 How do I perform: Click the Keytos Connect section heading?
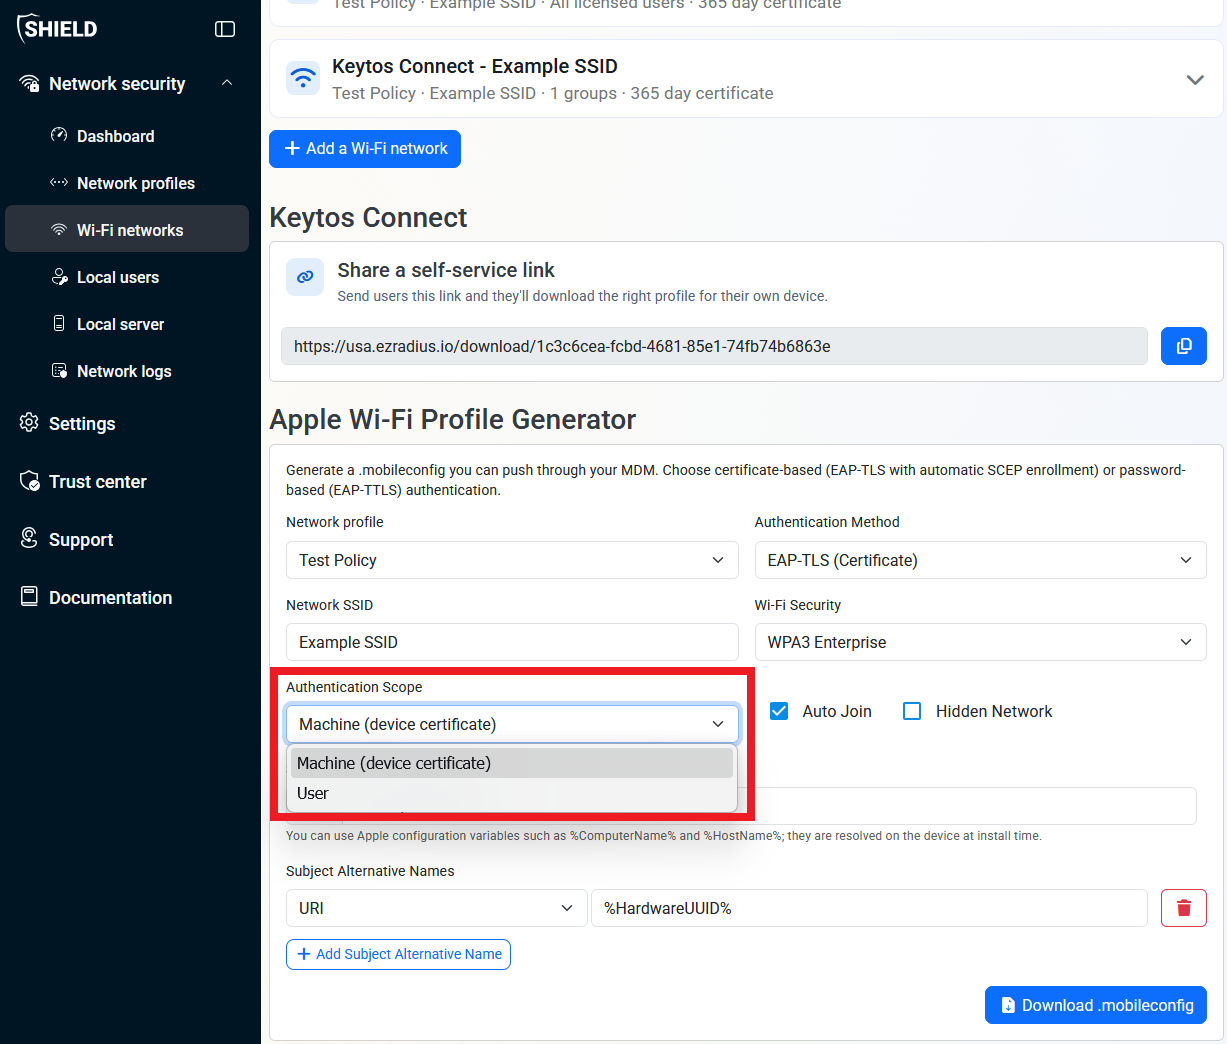368,217
